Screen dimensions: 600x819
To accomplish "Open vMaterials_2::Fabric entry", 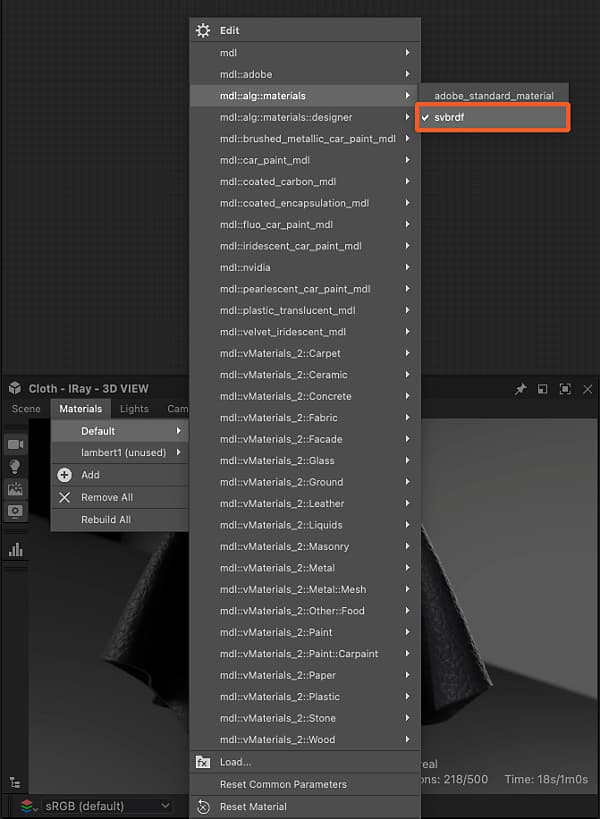I will 305,417.
